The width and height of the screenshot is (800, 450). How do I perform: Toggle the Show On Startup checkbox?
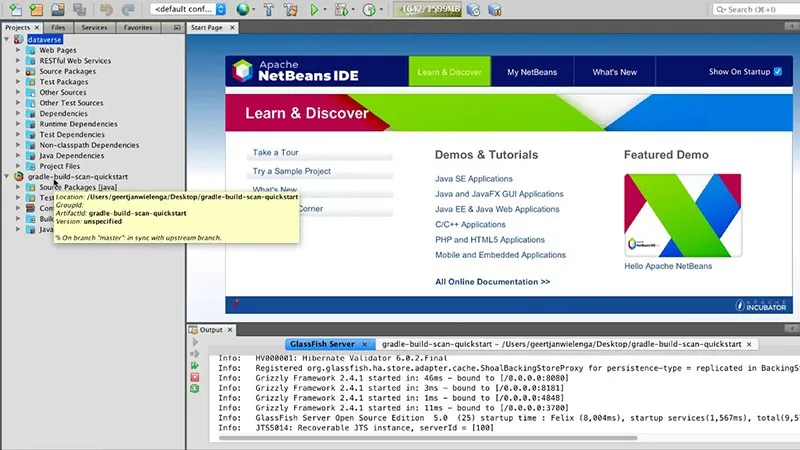click(778, 71)
